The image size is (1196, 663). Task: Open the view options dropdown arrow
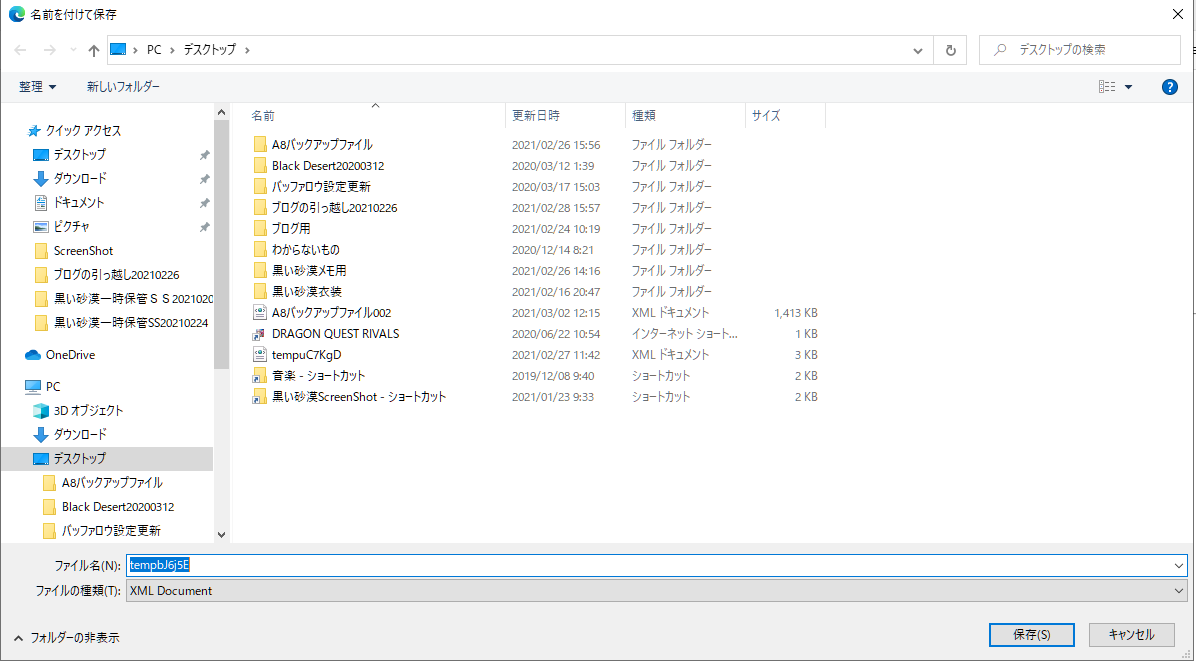1128,87
